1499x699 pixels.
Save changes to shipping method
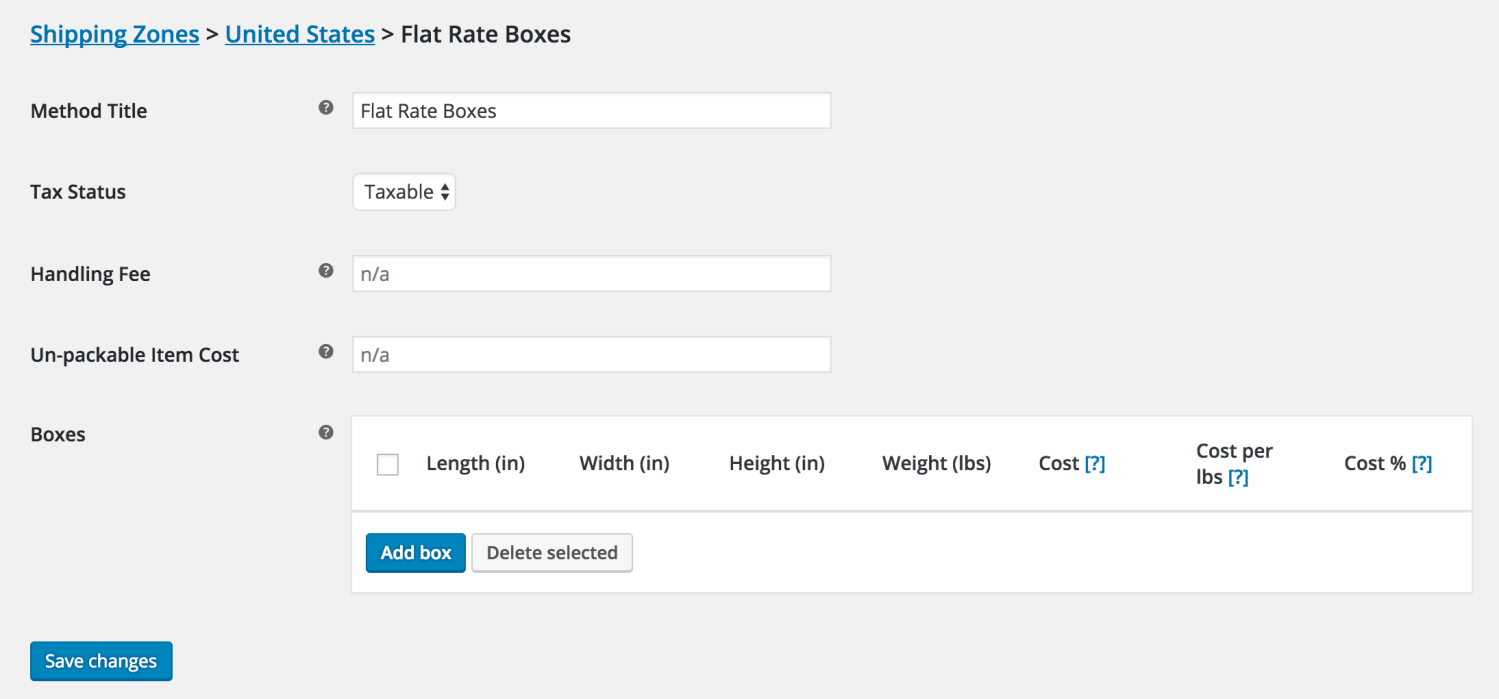(x=100, y=661)
